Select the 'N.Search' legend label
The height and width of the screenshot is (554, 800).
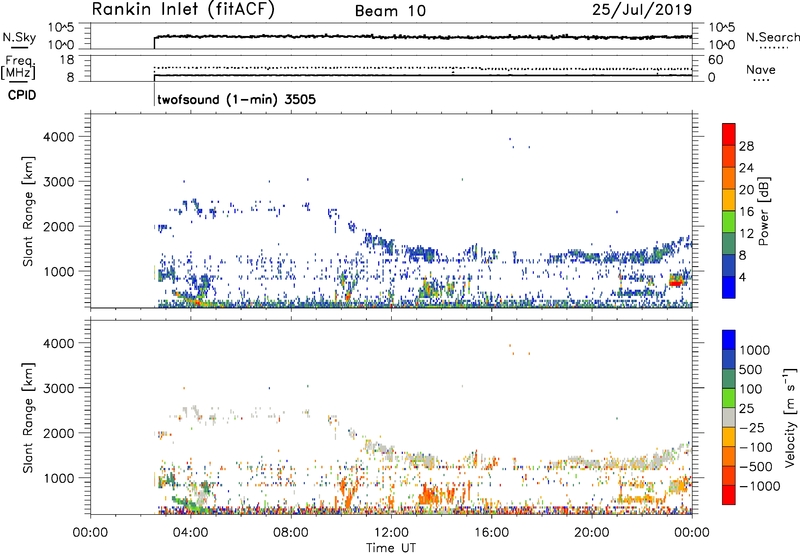[x=772, y=37]
